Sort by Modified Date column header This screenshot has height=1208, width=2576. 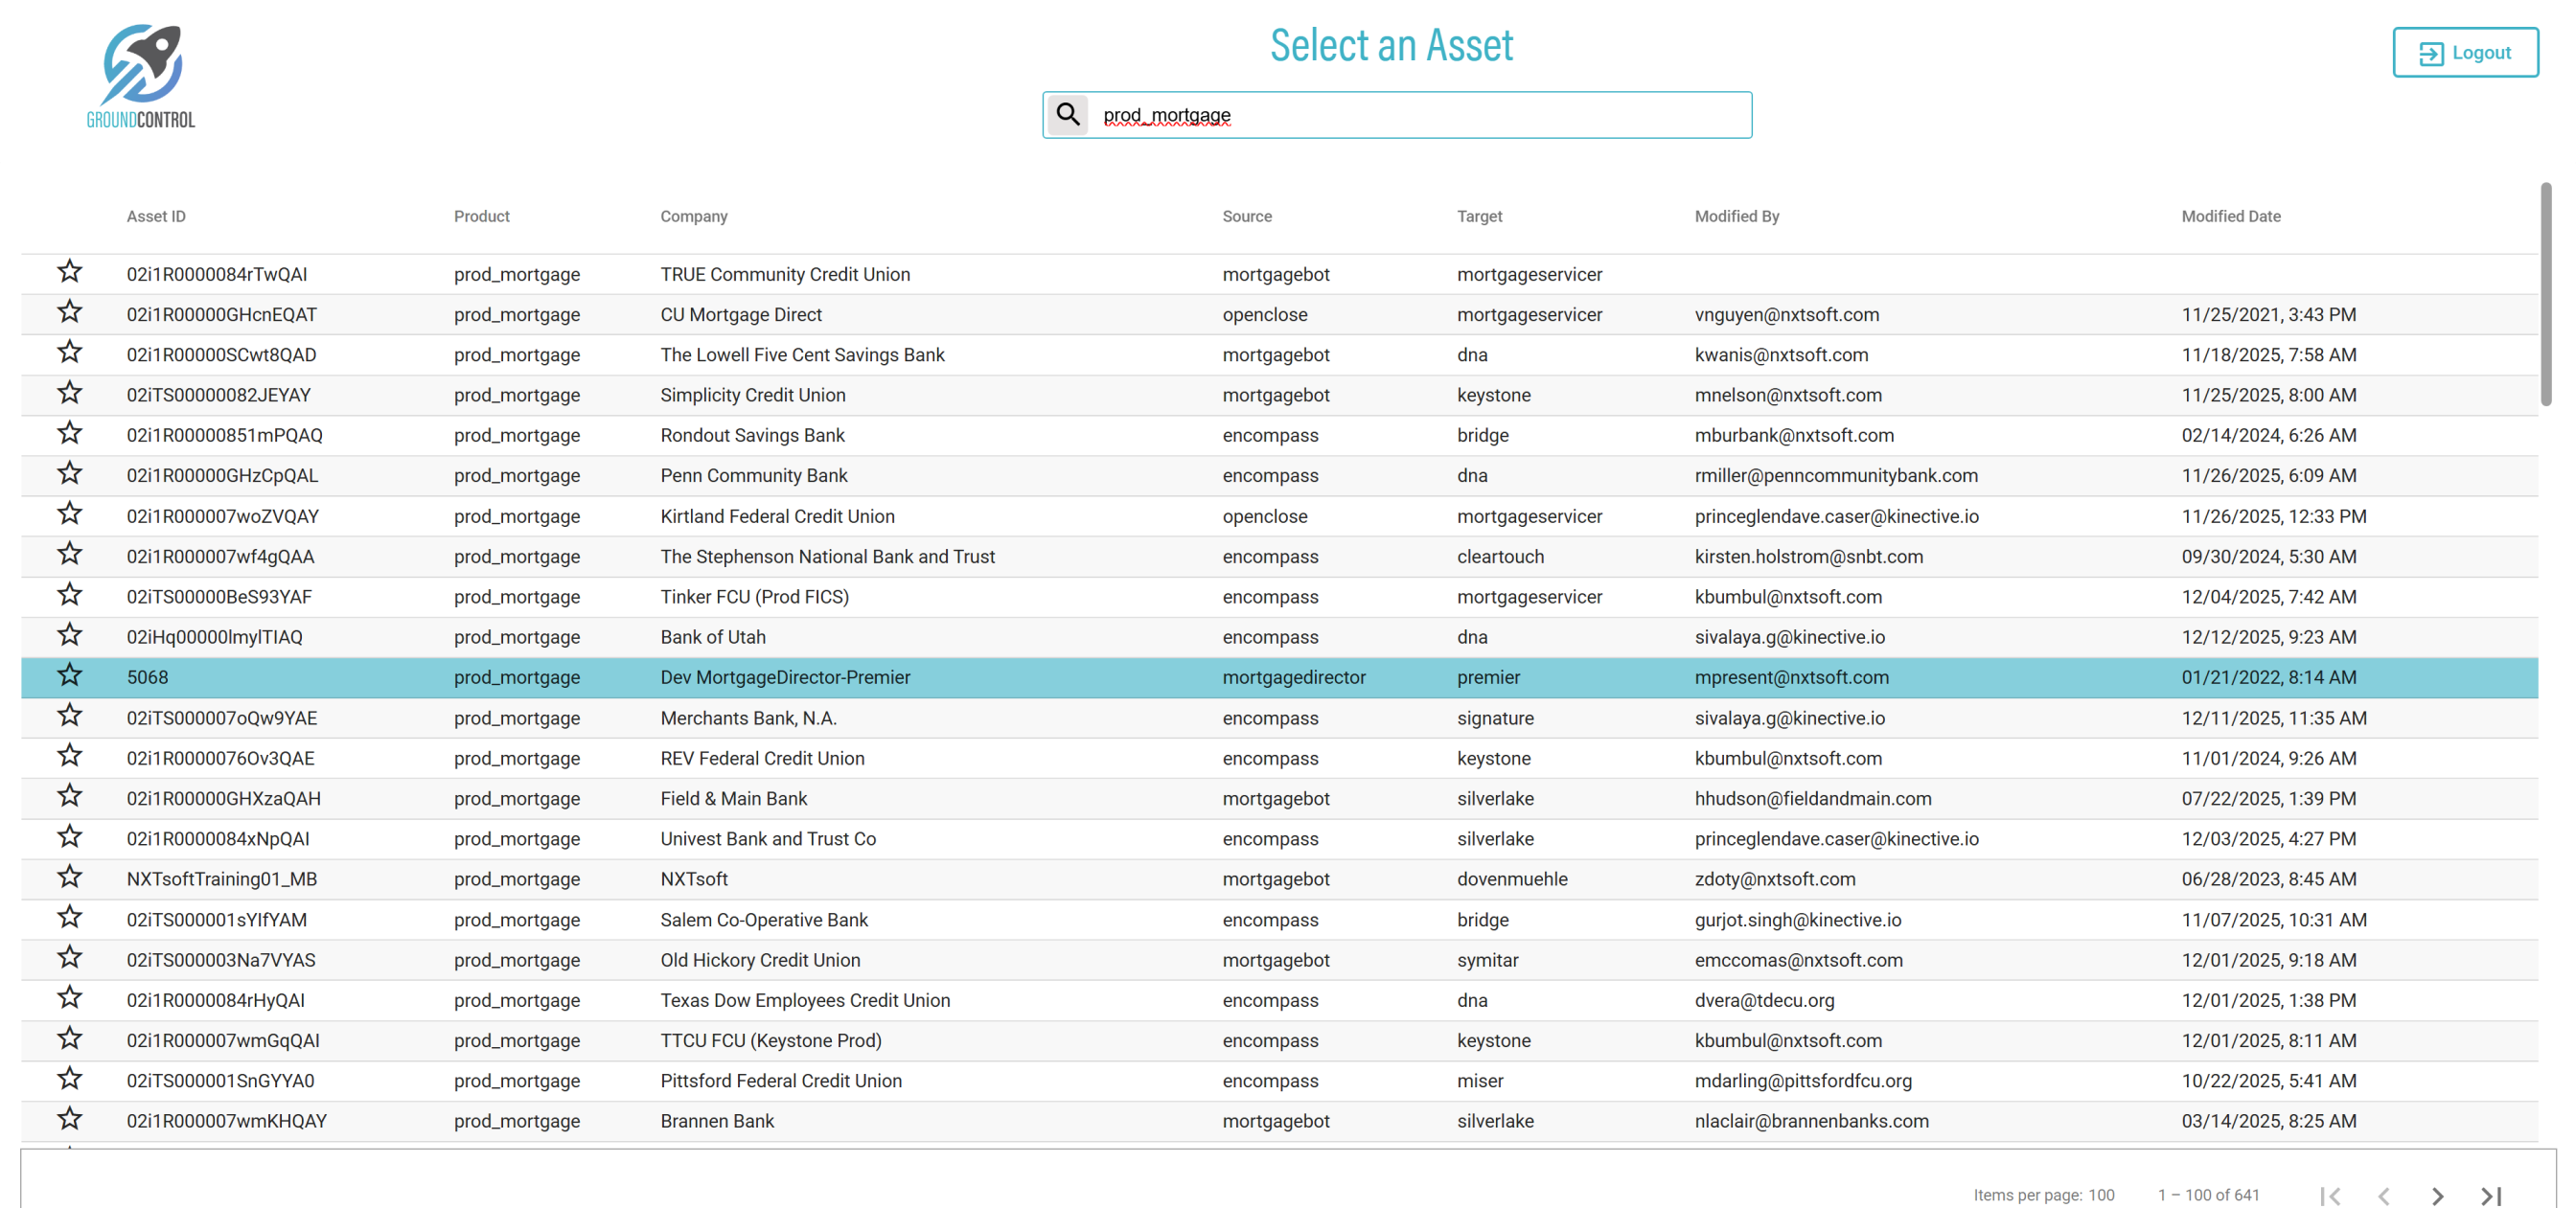tap(2230, 216)
